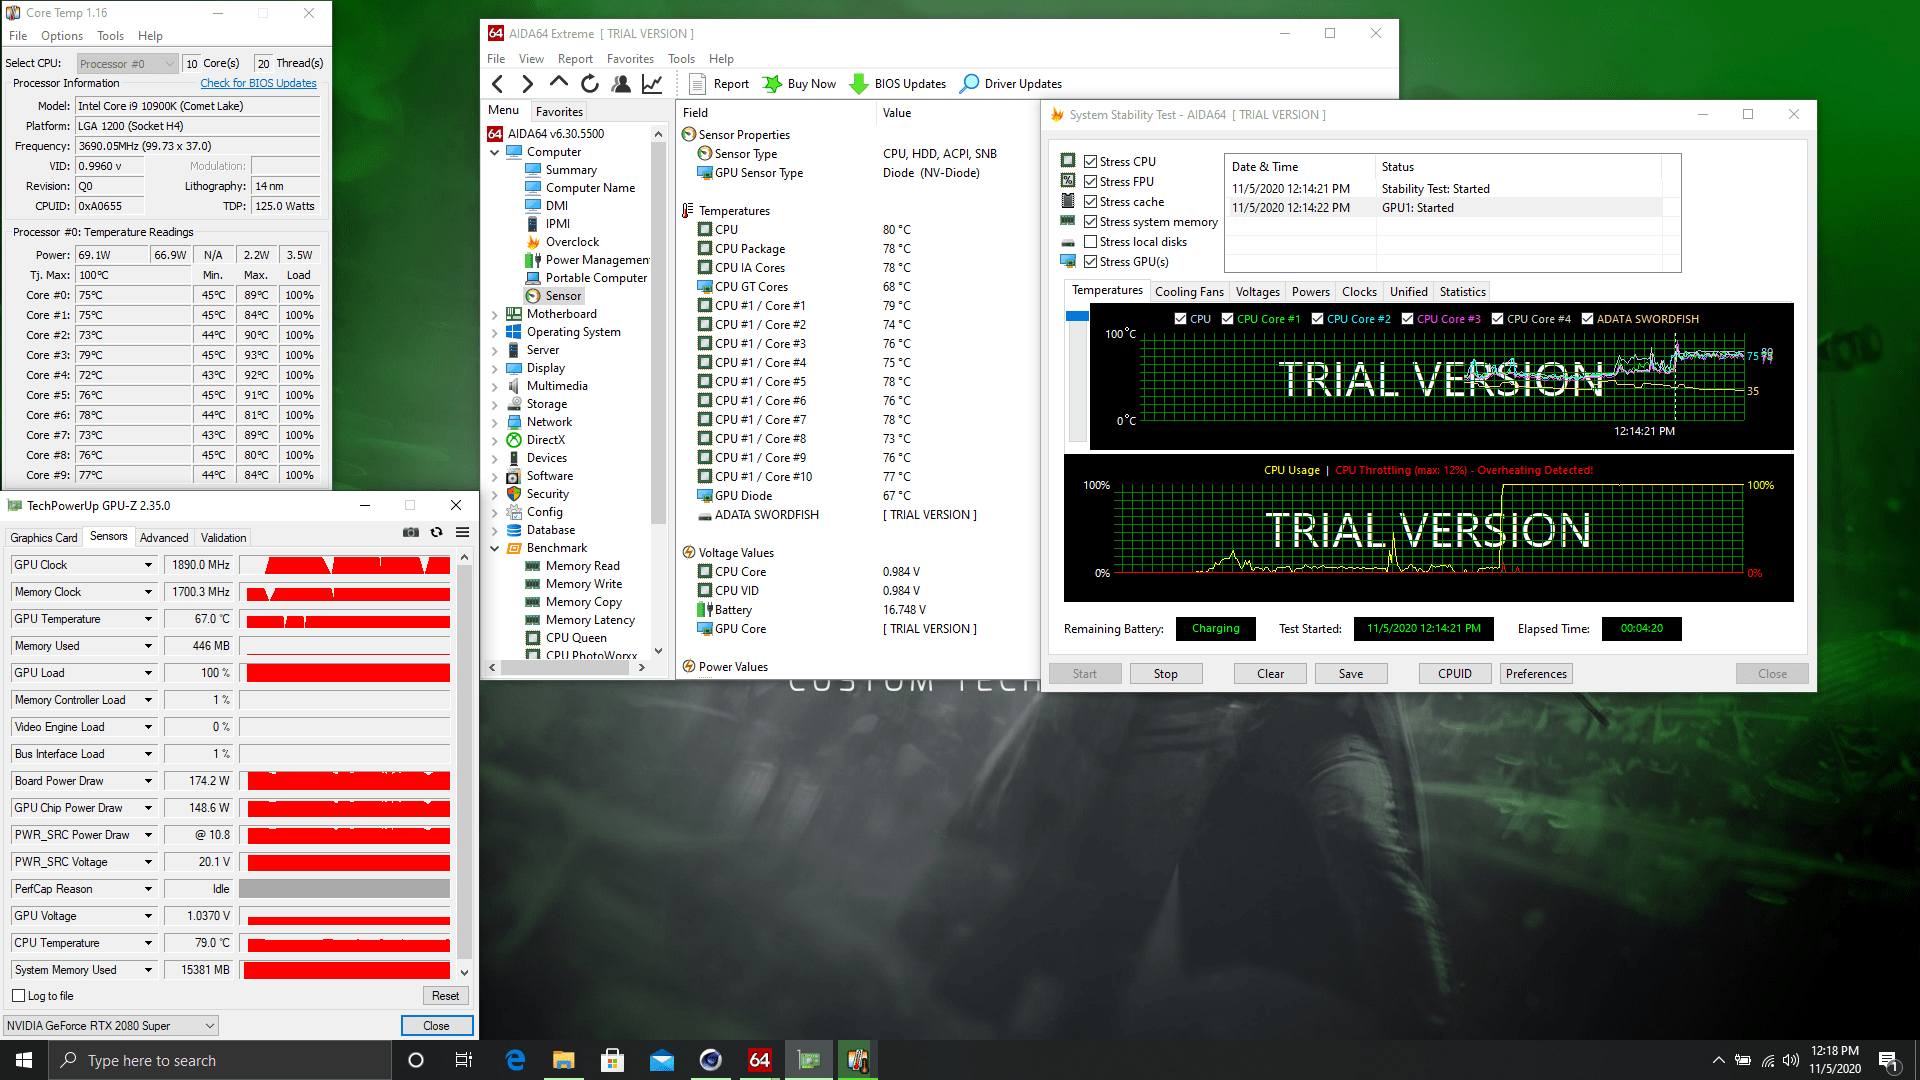Uncheck the Stress FPU checkbox
1920x1080 pixels.
point(1091,182)
